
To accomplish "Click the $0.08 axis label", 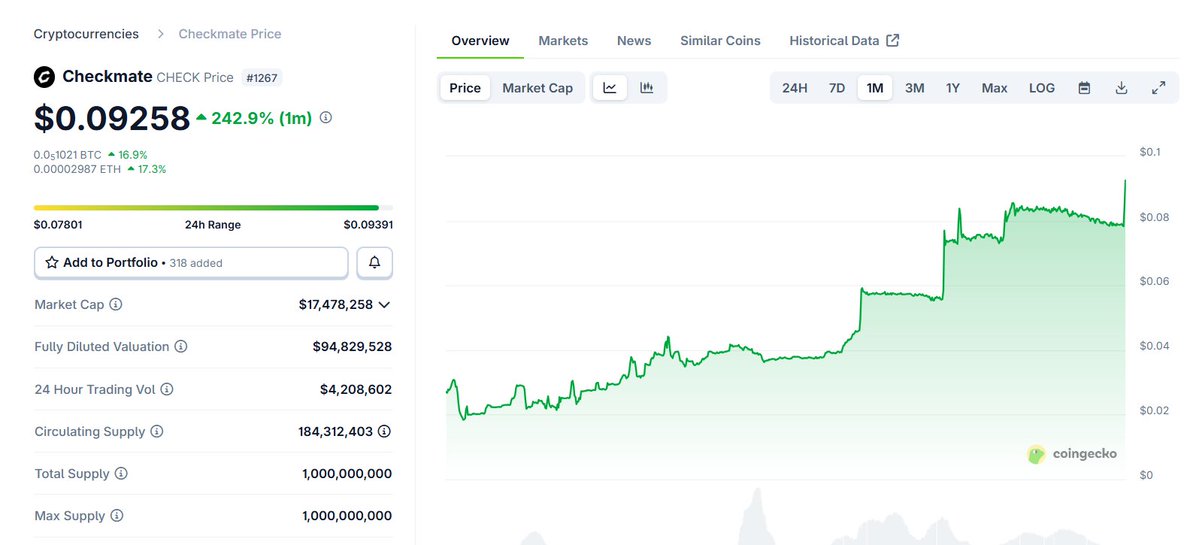I will (1154, 217).
